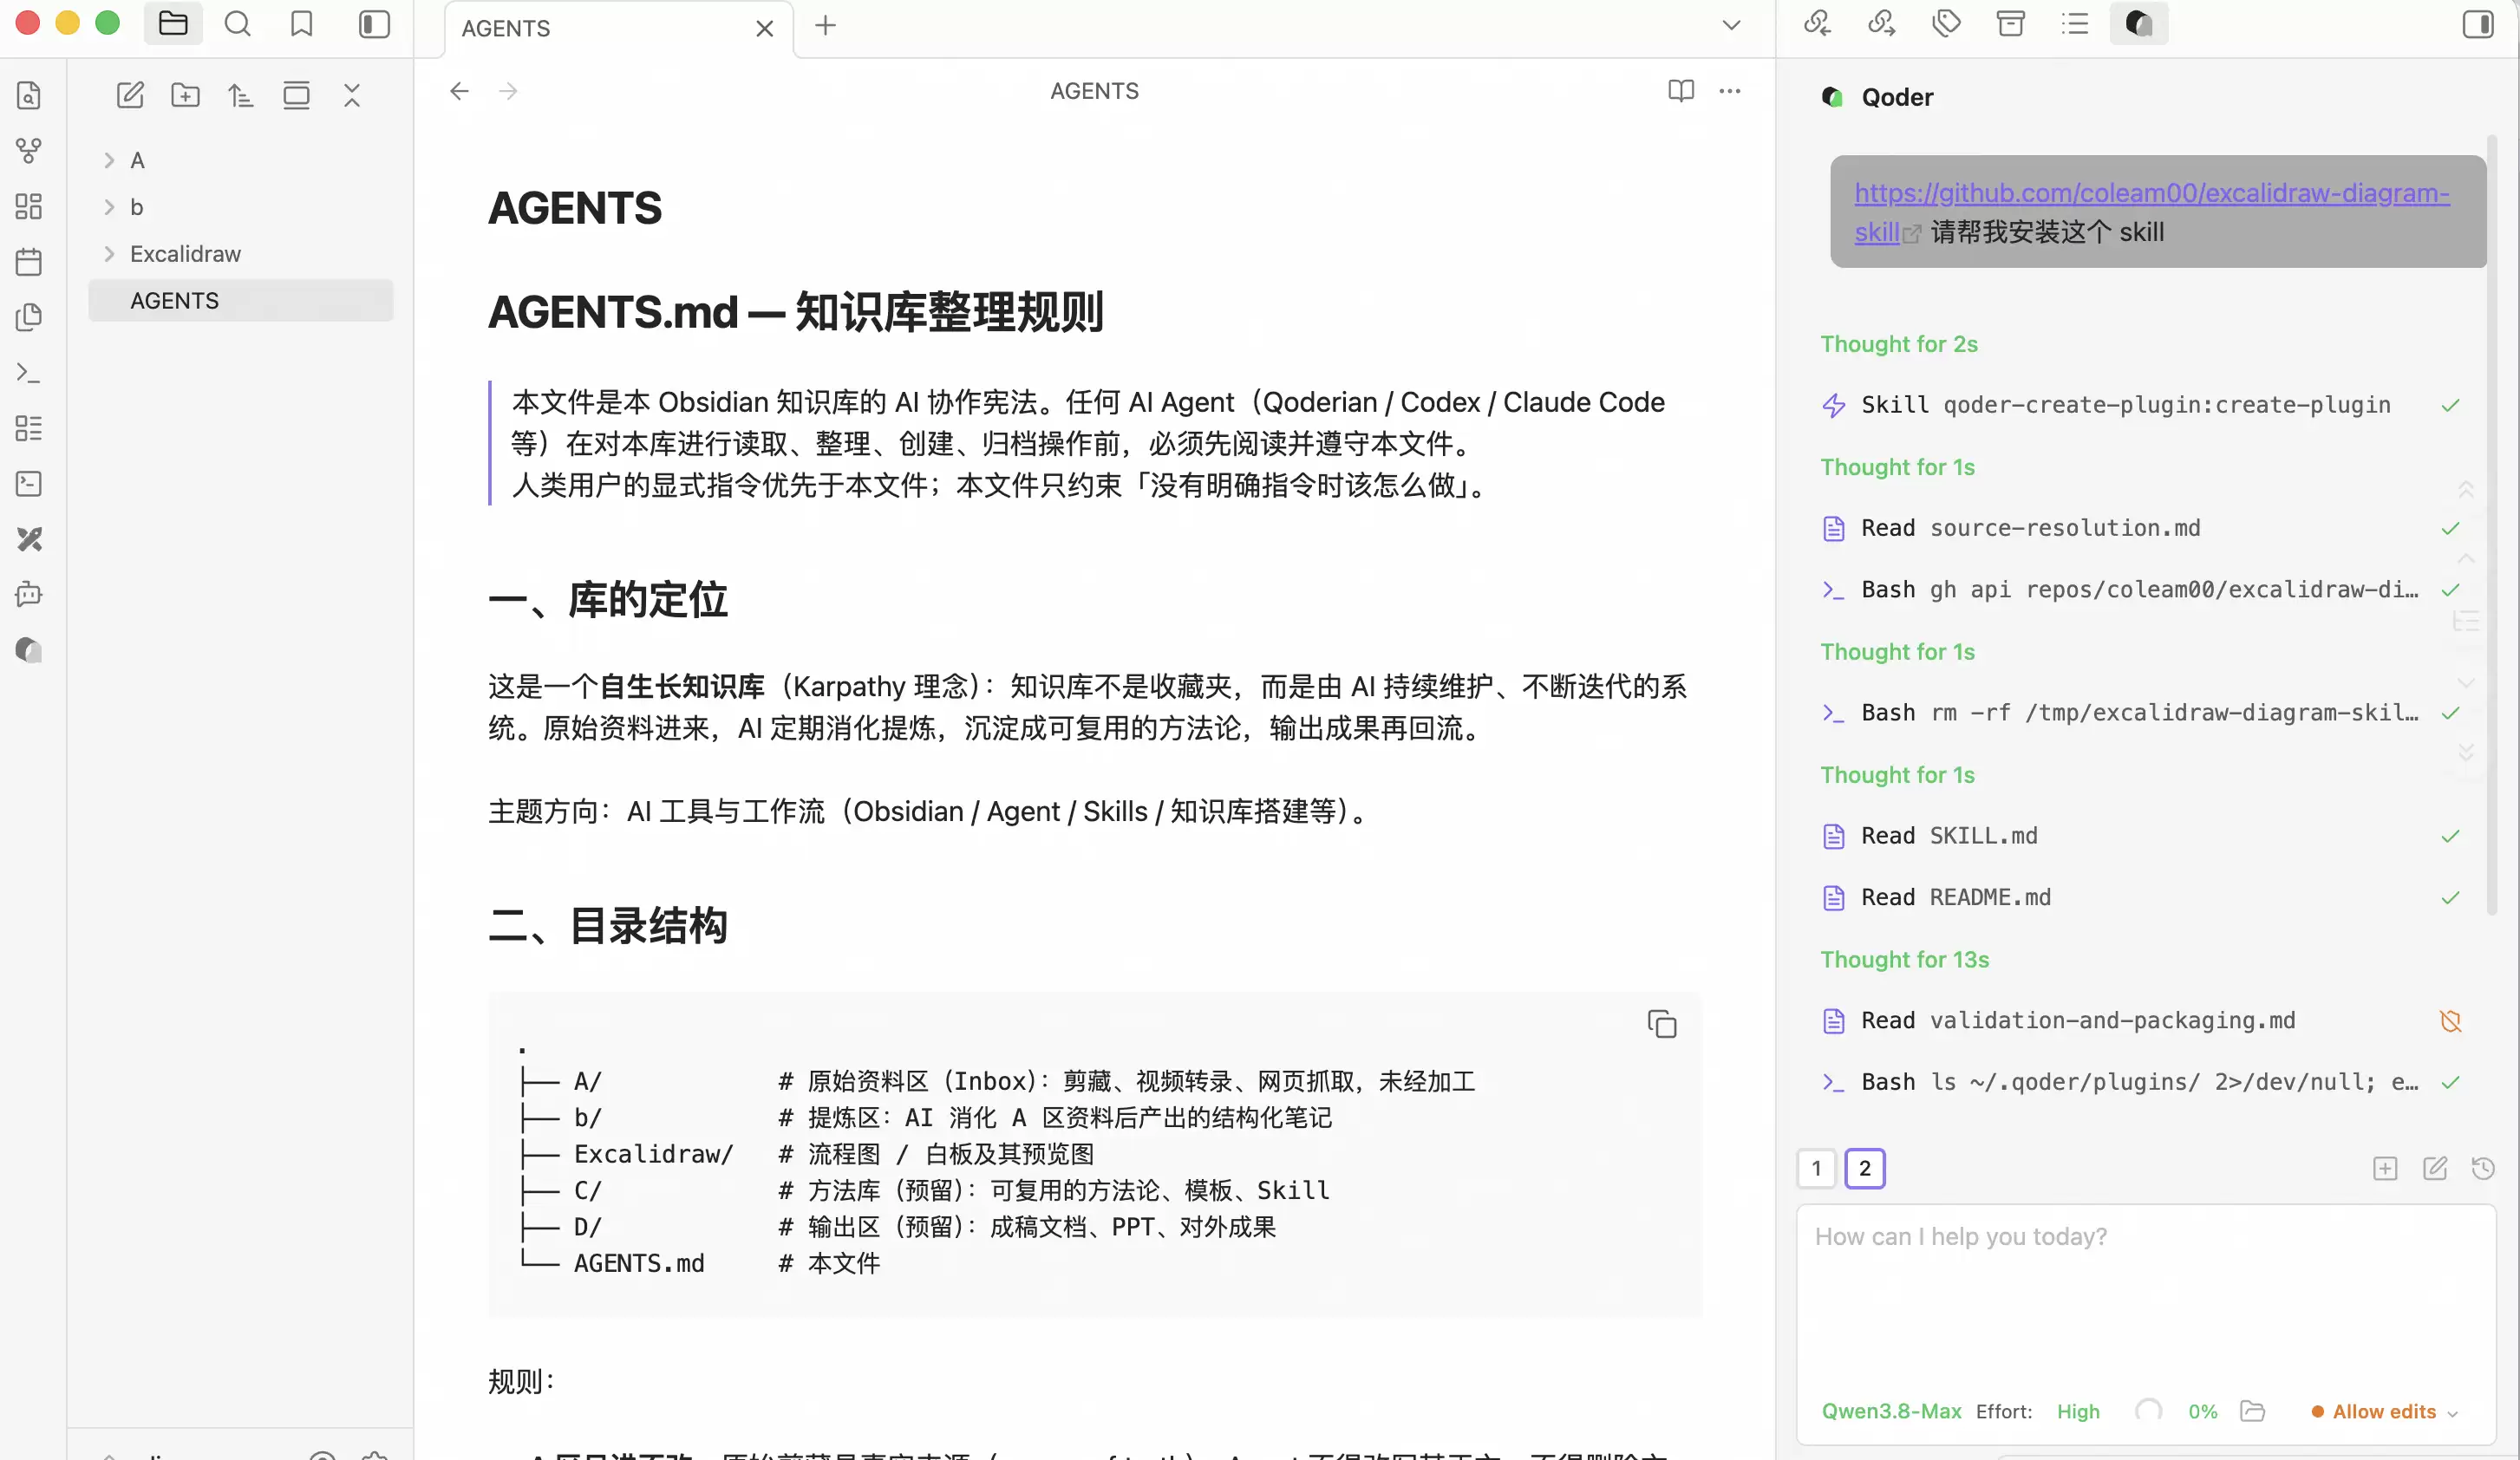
Task: Collapse all folders in file explorer
Action: point(352,96)
